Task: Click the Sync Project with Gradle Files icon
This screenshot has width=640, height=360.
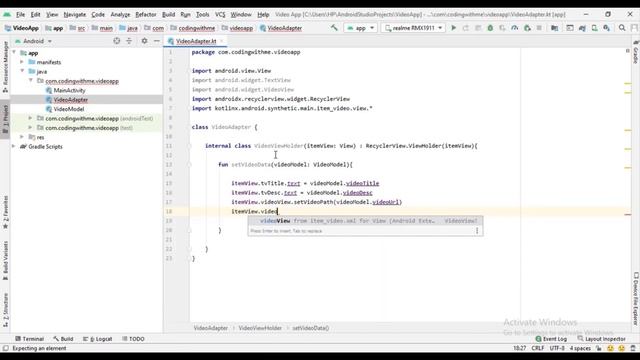Action: tap(582, 28)
